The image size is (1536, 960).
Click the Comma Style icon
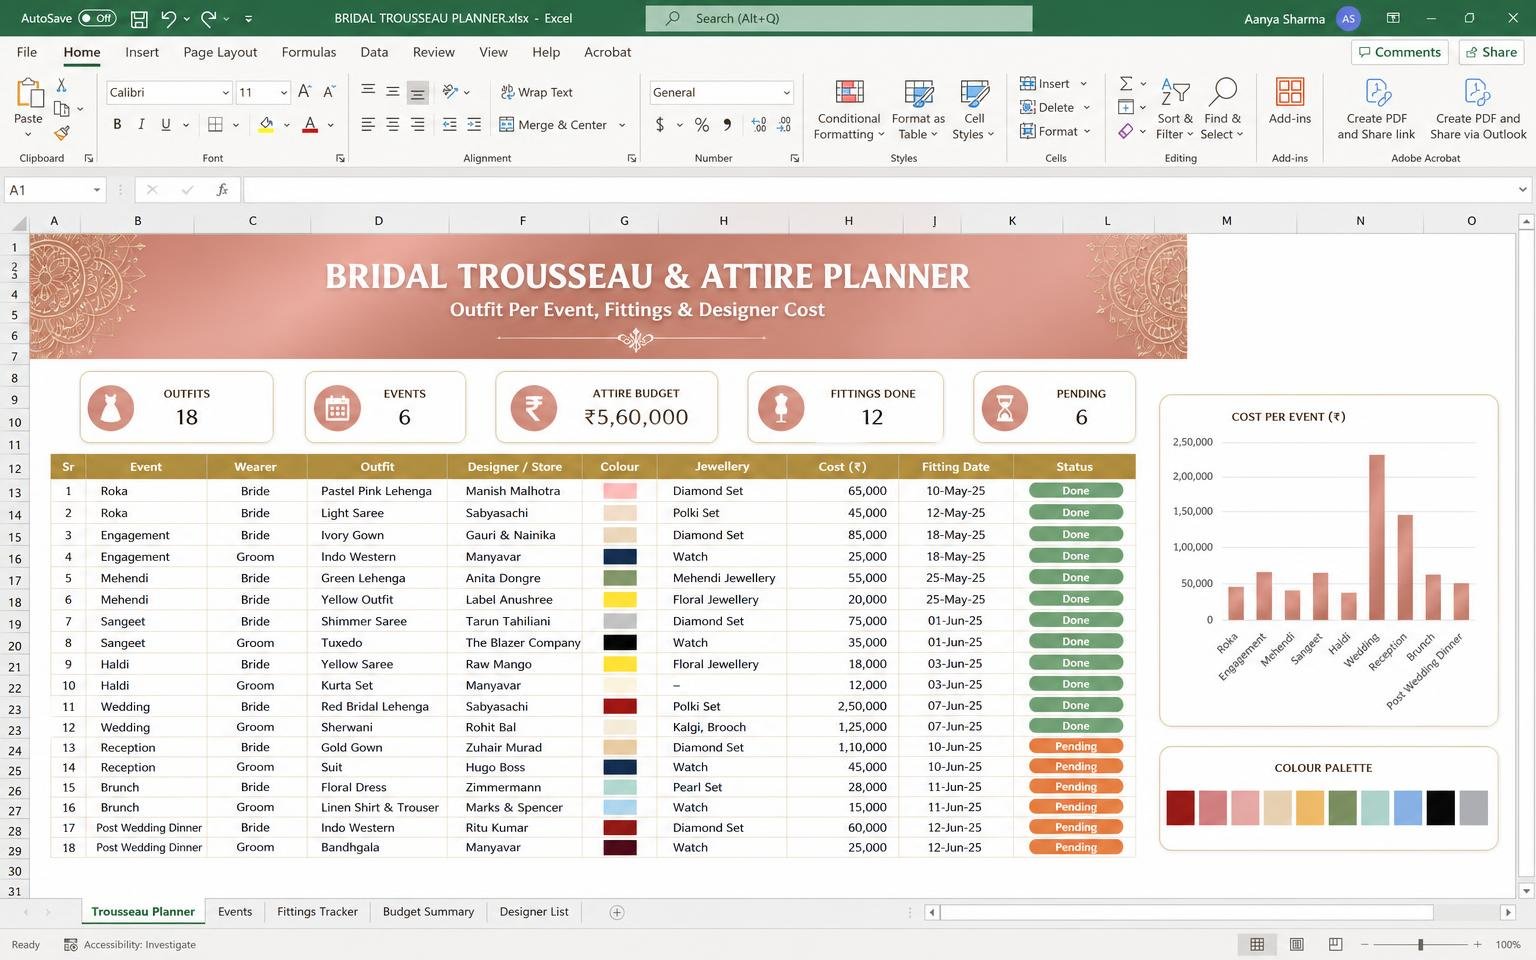click(727, 125)
